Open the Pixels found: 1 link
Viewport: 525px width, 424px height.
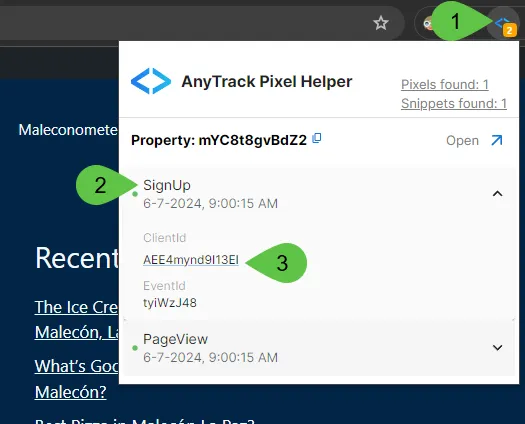click(445, 84)
